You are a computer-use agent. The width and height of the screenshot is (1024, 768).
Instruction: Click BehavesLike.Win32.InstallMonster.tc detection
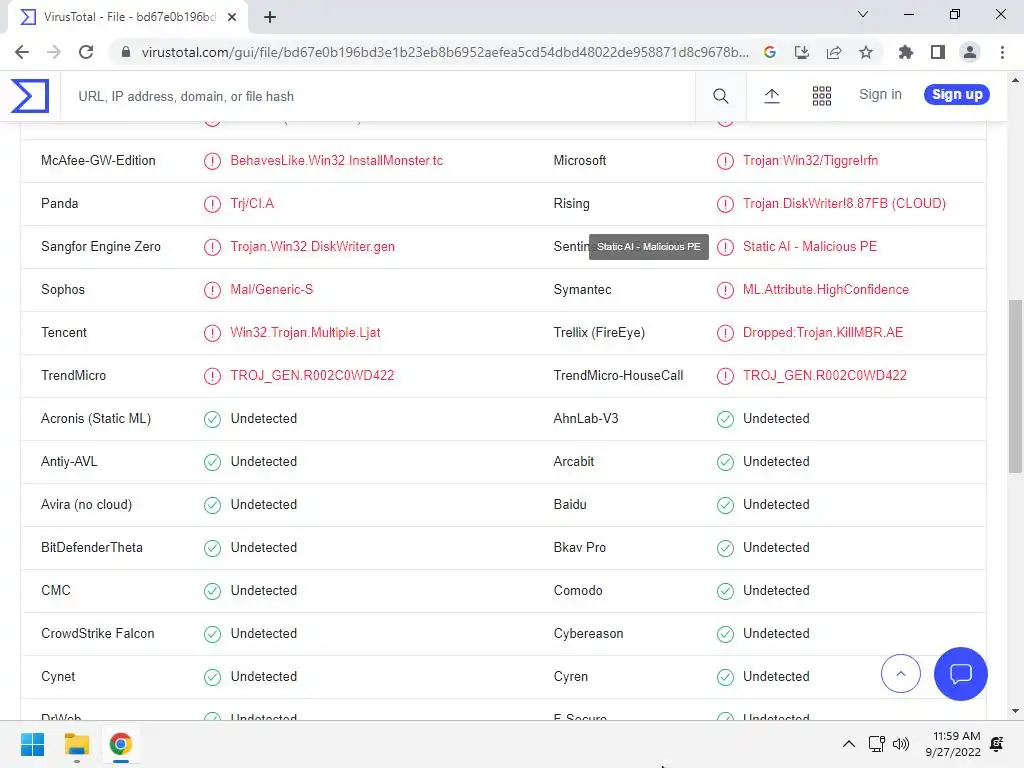tap(336, 161)
